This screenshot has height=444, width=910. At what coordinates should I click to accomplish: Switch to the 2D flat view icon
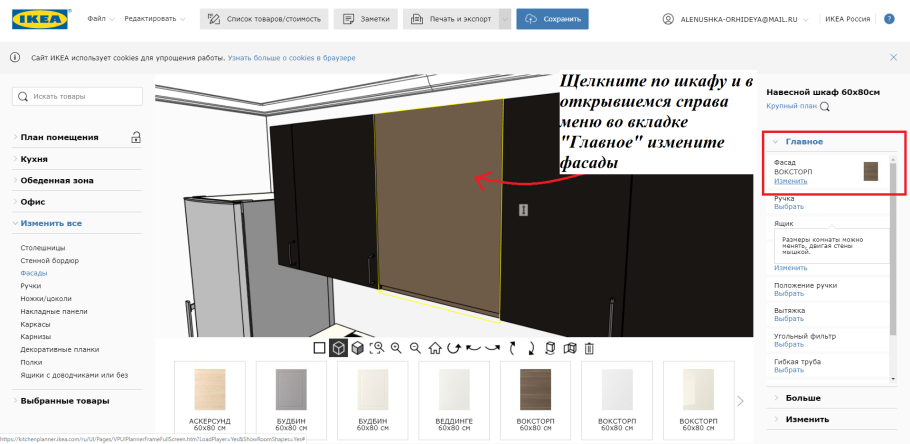pos(319,348)
